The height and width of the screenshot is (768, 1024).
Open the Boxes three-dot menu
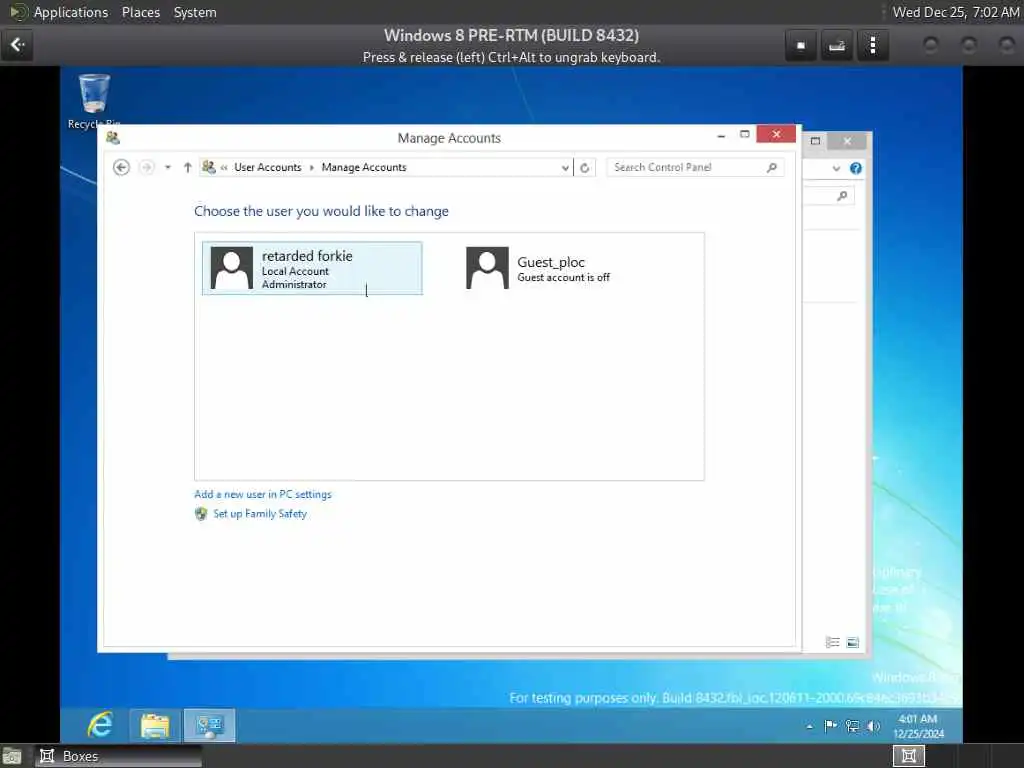click(872, 46)
